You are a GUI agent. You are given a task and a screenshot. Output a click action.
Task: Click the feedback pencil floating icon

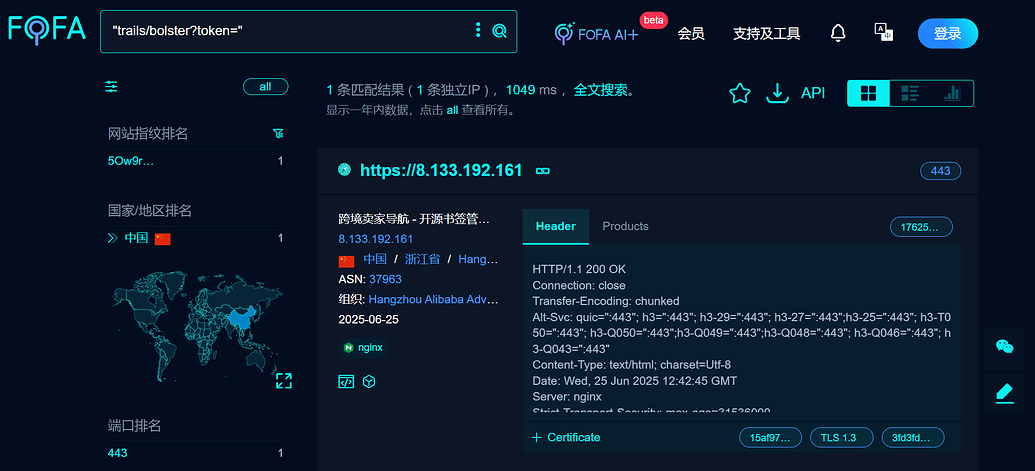pos(1004,392)
